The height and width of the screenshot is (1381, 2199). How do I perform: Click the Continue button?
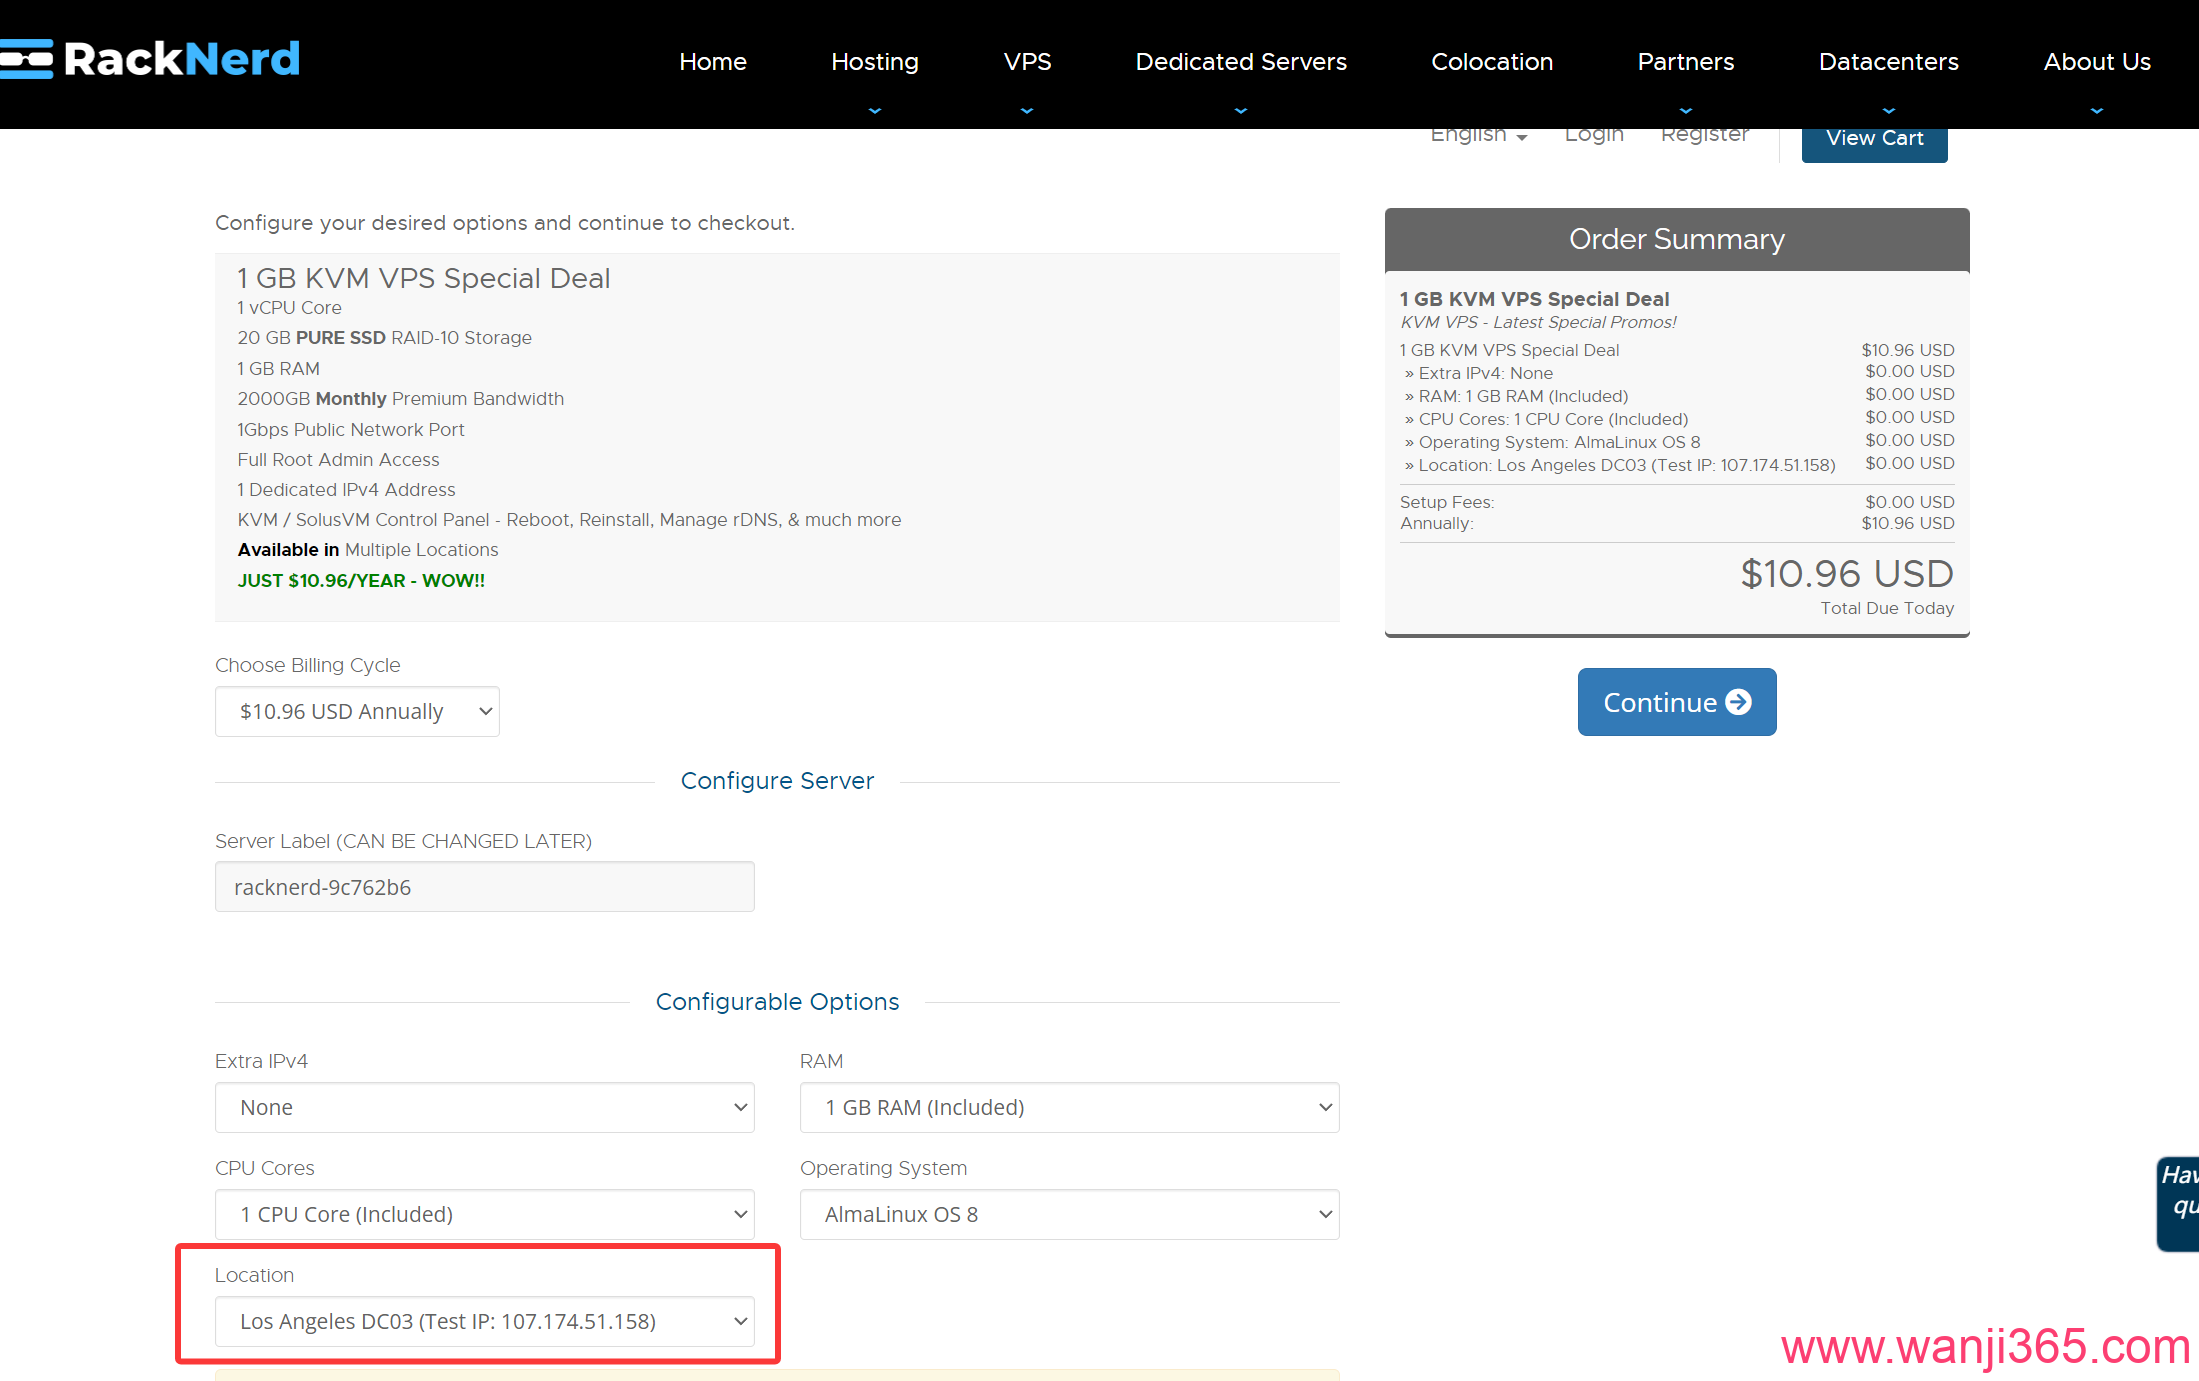(1677, 702)
